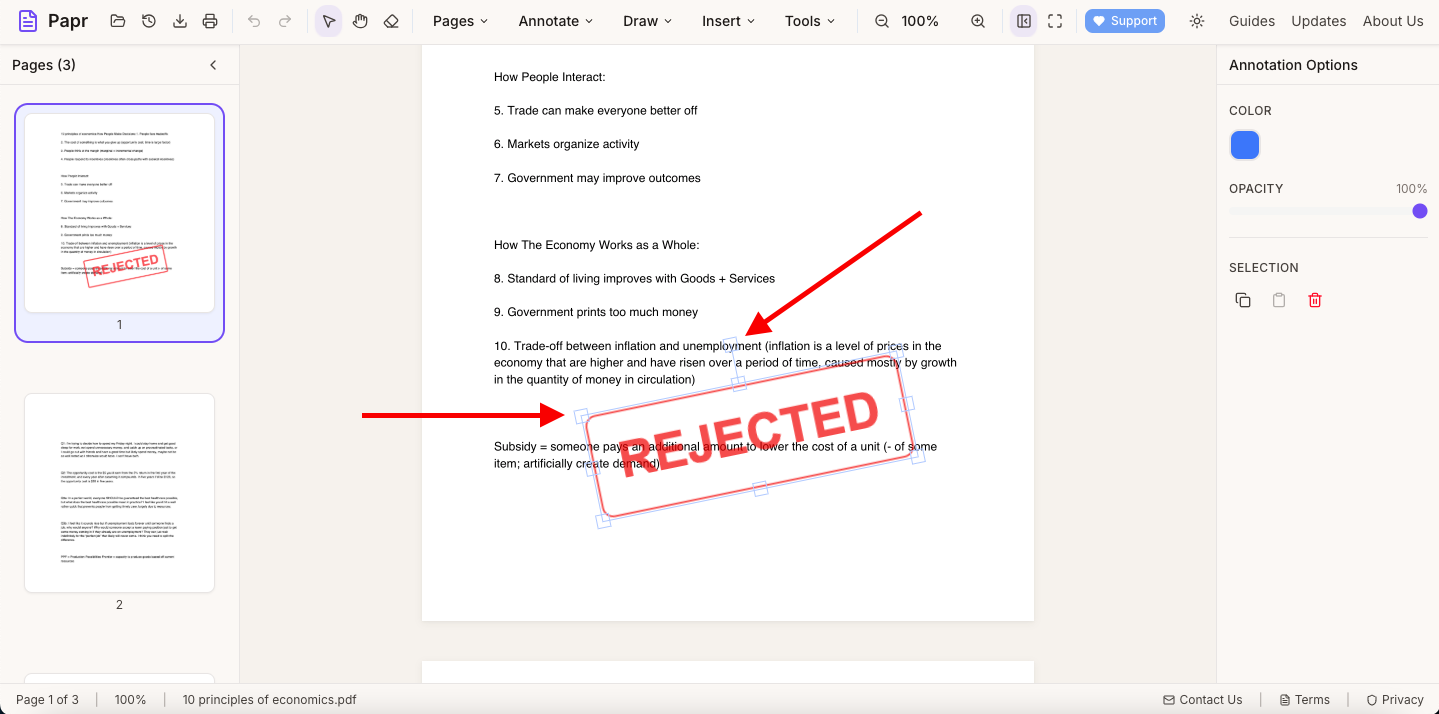Open document history
The height and width of the screenshot is (714, 1439).
[148, 20]
